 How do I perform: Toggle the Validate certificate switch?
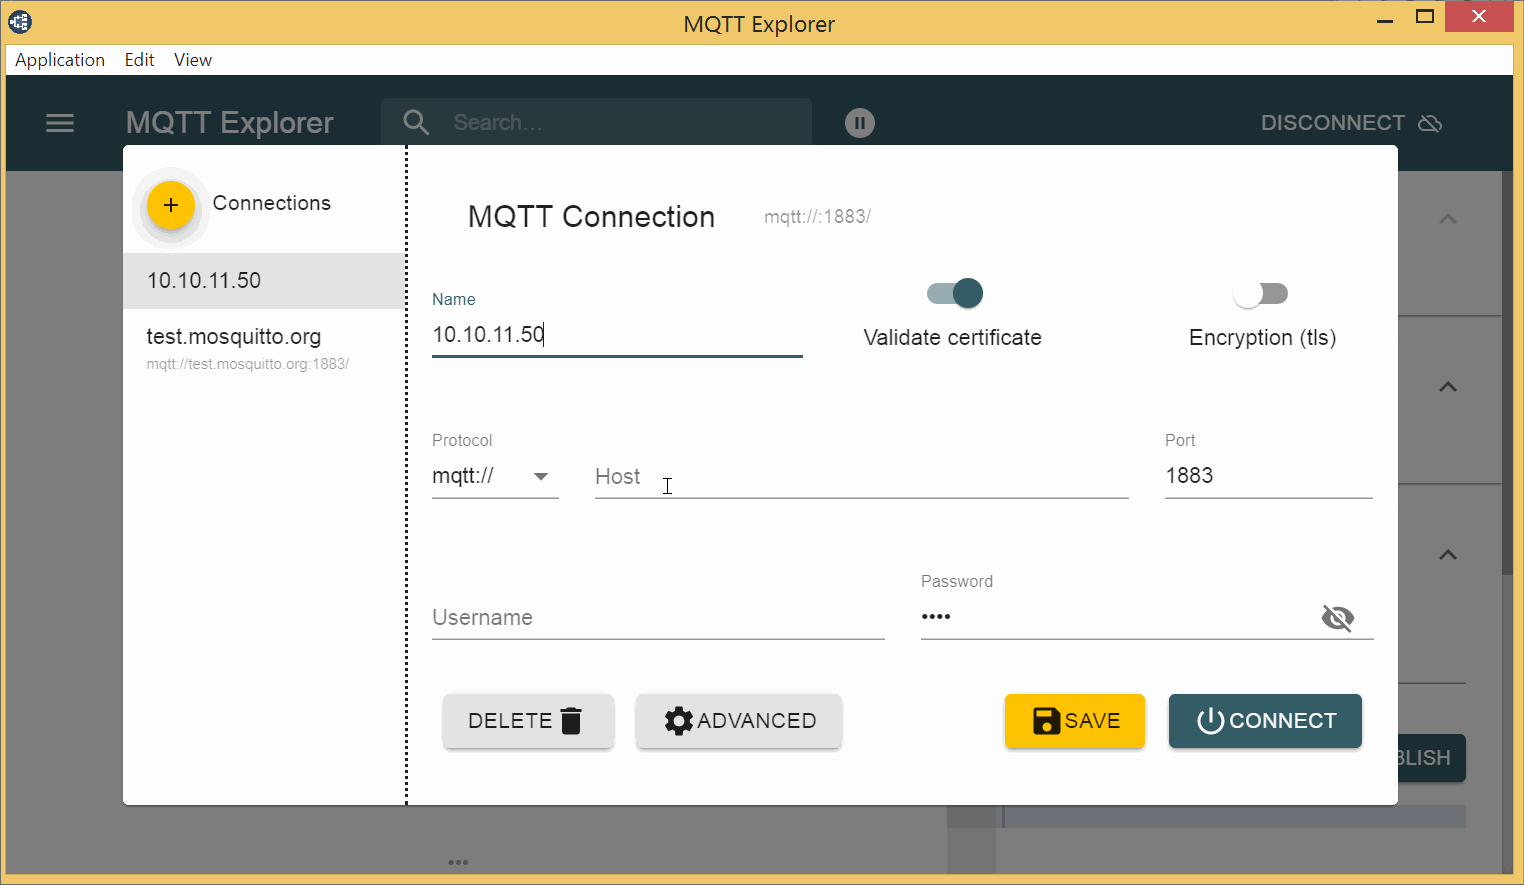coord(955,294)
